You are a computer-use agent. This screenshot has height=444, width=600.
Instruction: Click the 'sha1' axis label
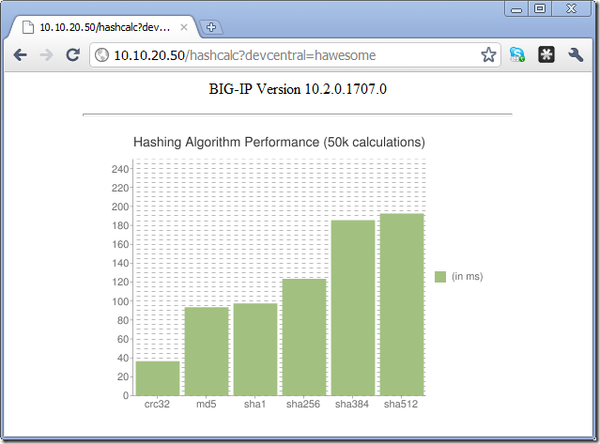[x=255, y=404]
